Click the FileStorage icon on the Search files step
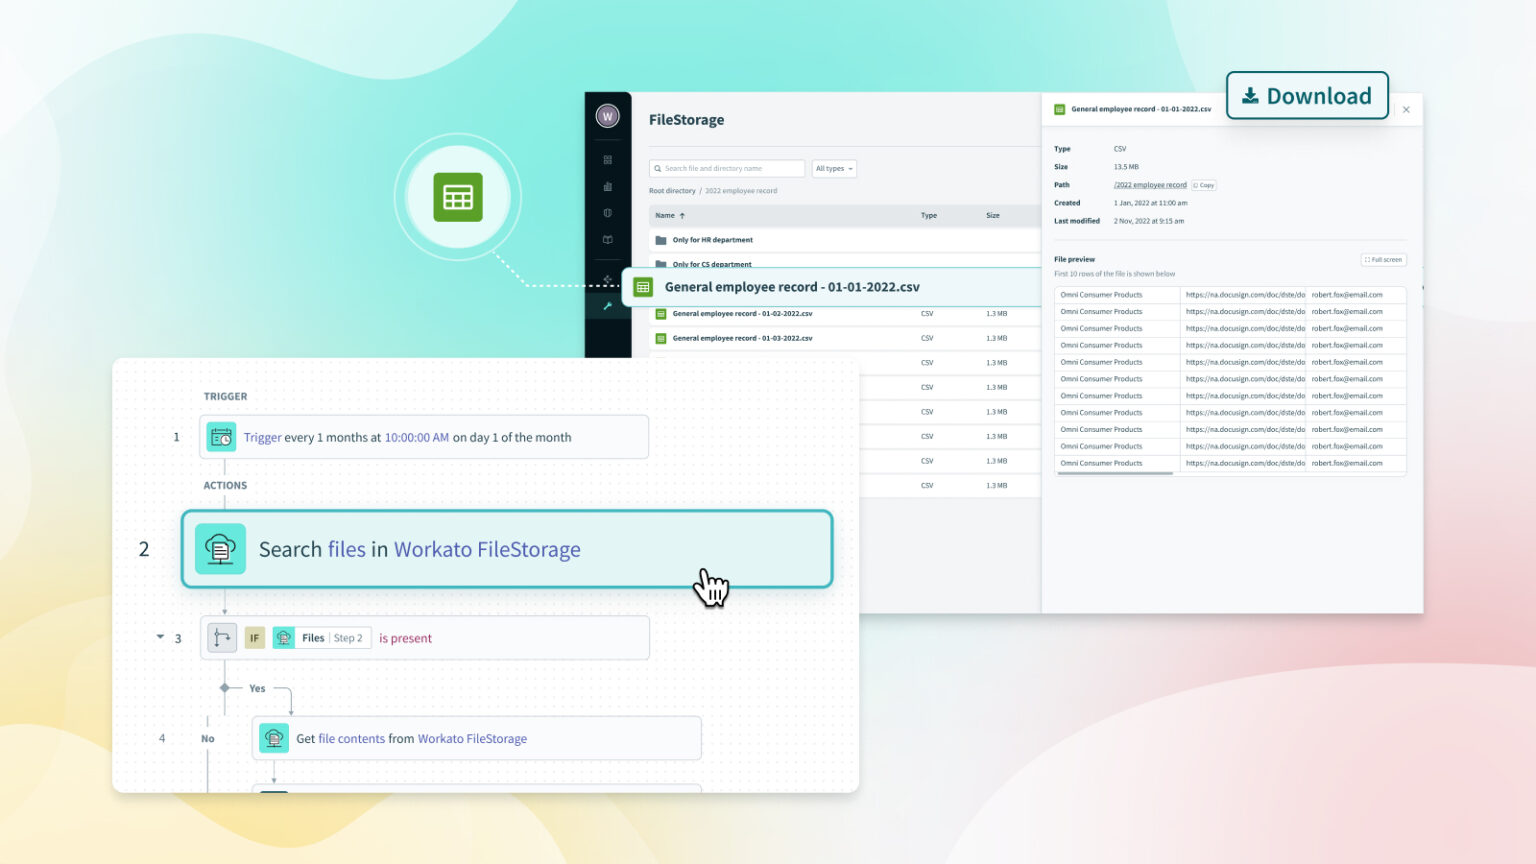Screen dimensions: 1536x864 point(220,548)
